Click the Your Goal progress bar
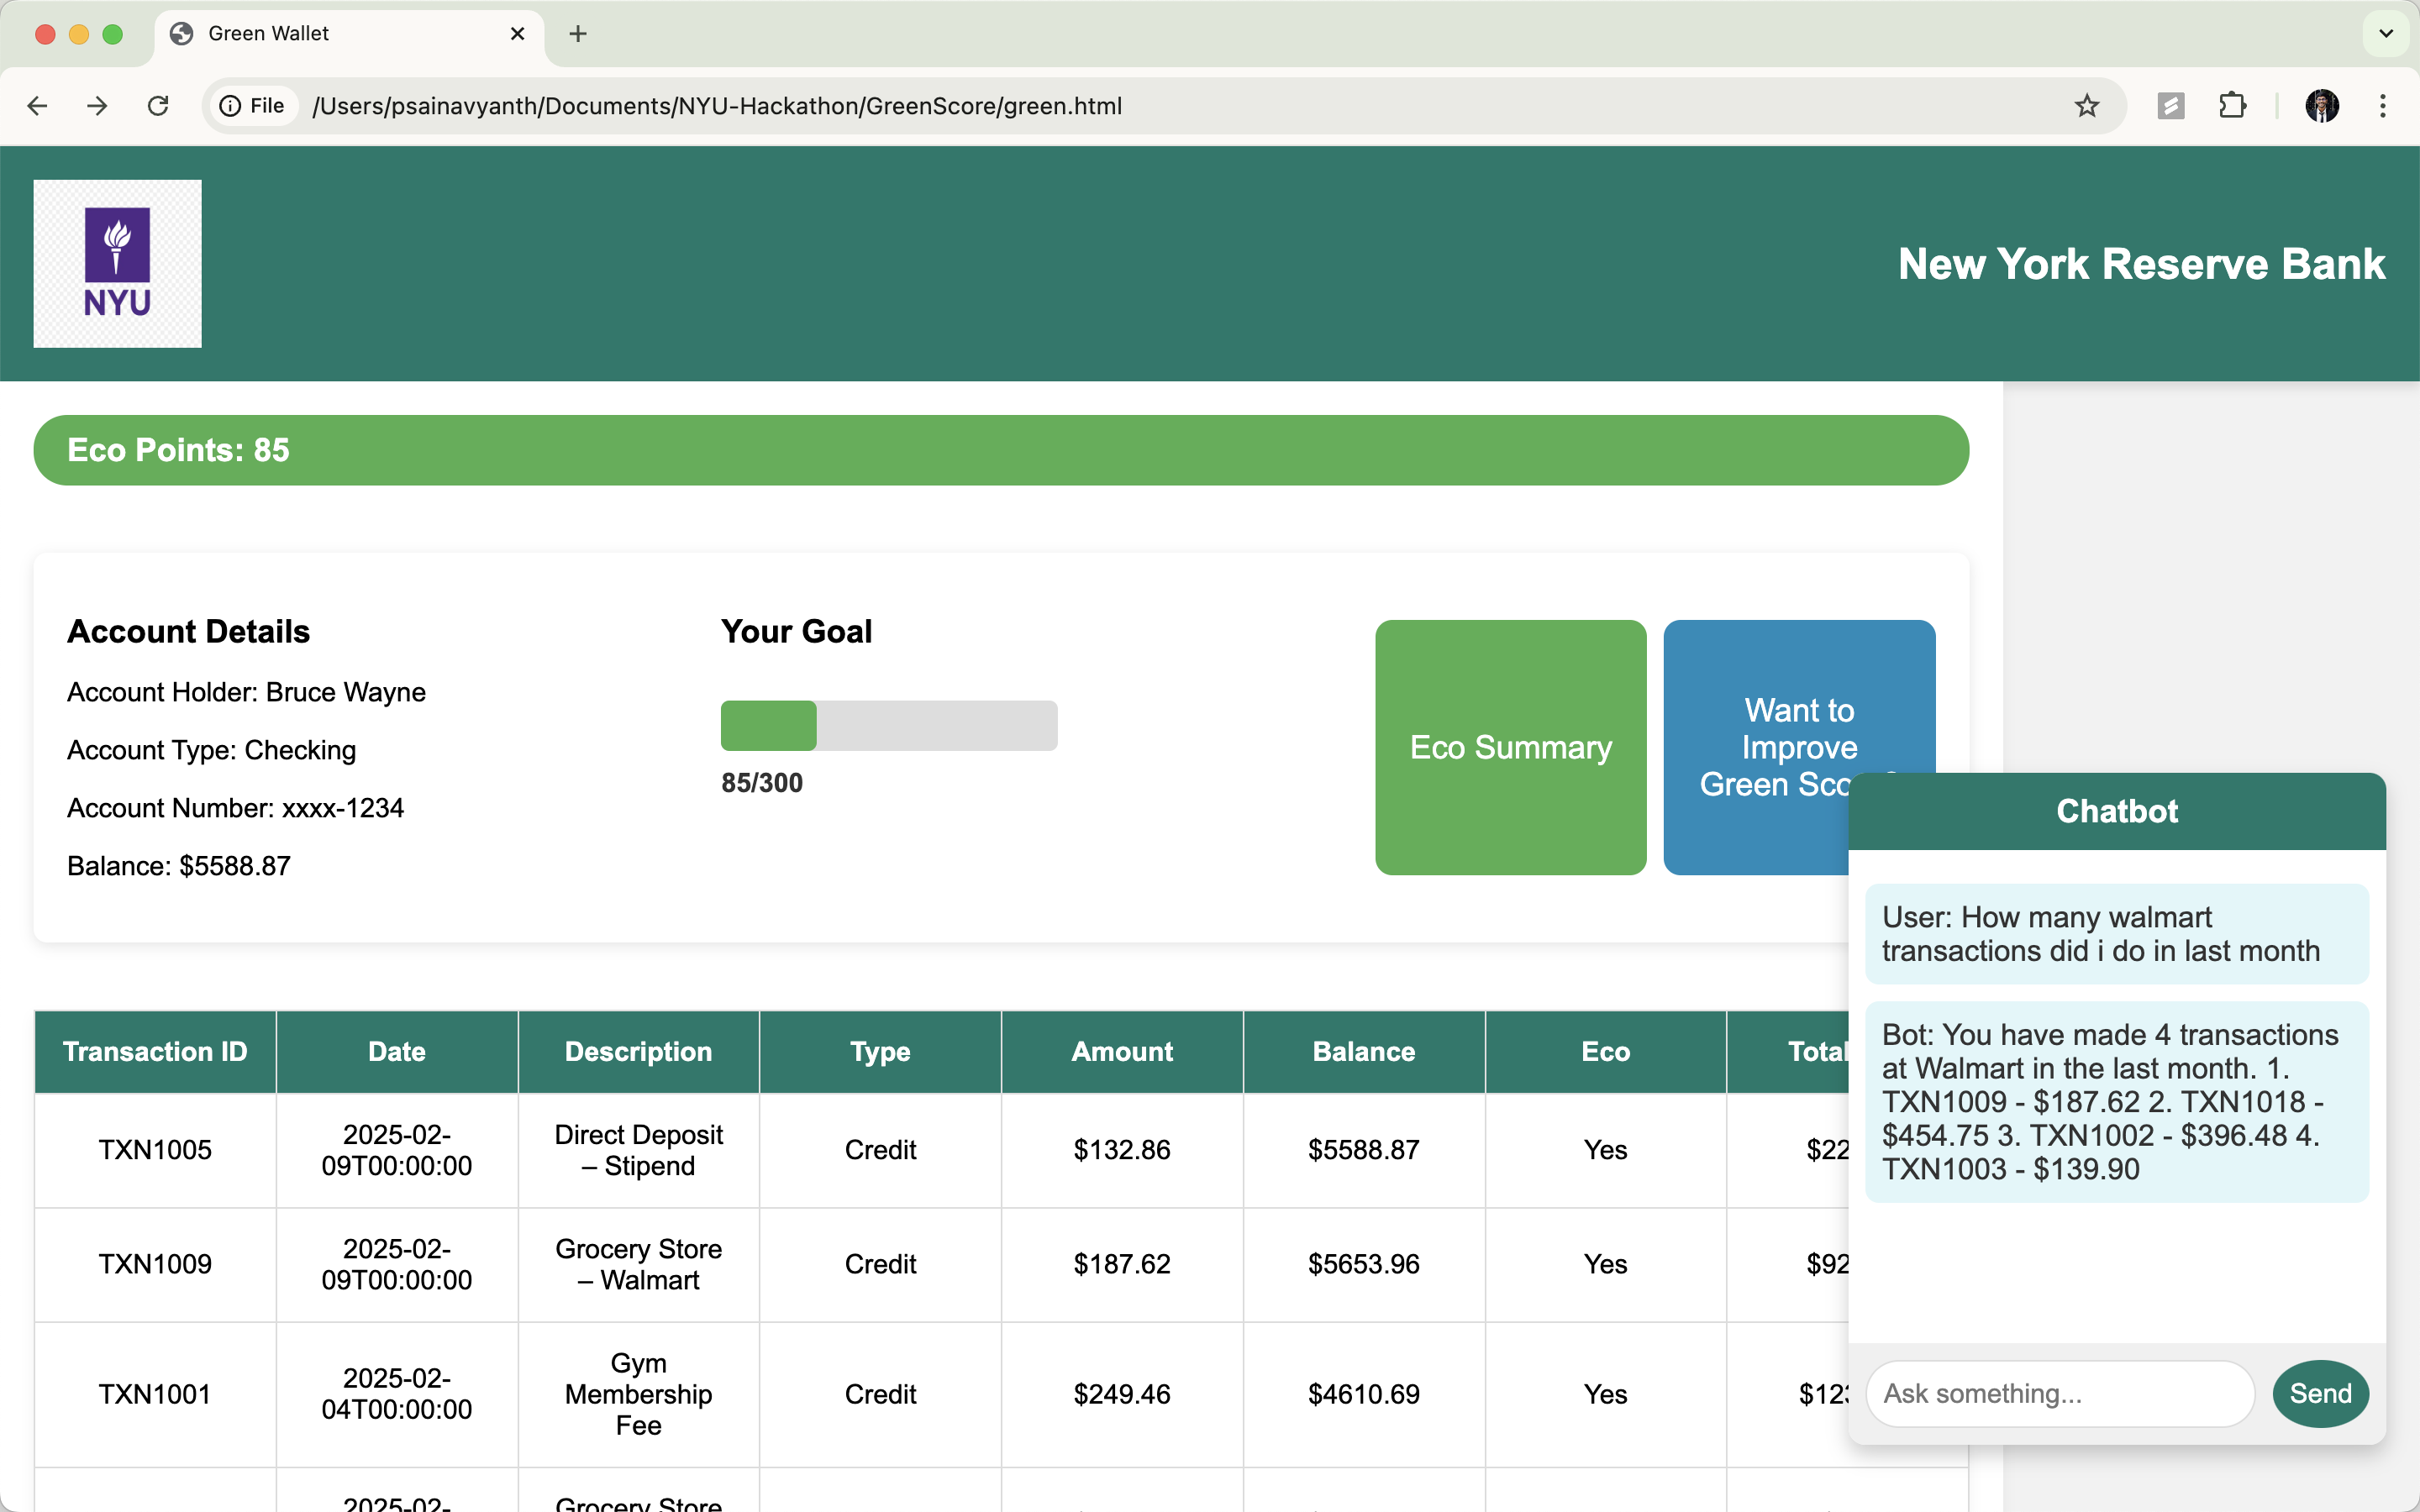 coord(888,725)
